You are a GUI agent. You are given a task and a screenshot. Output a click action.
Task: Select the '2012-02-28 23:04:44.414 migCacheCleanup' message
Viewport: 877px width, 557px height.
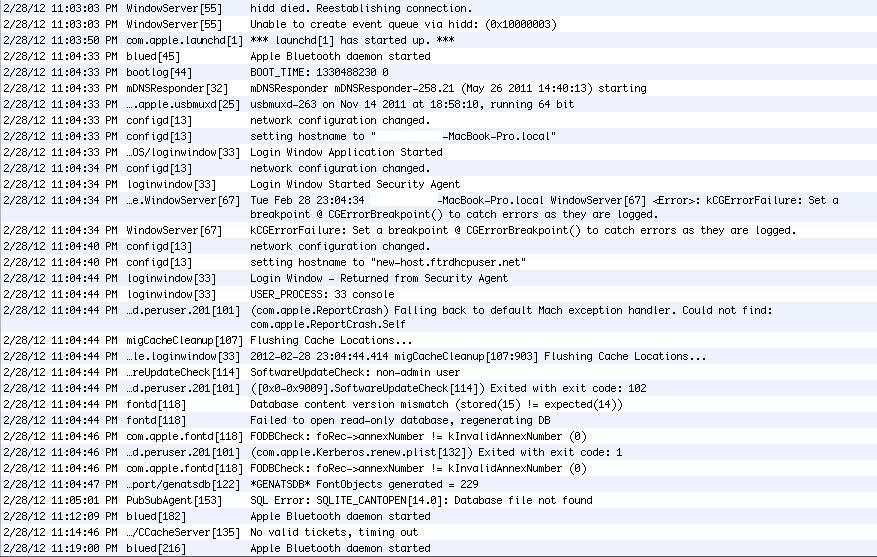tap(478, 357)
